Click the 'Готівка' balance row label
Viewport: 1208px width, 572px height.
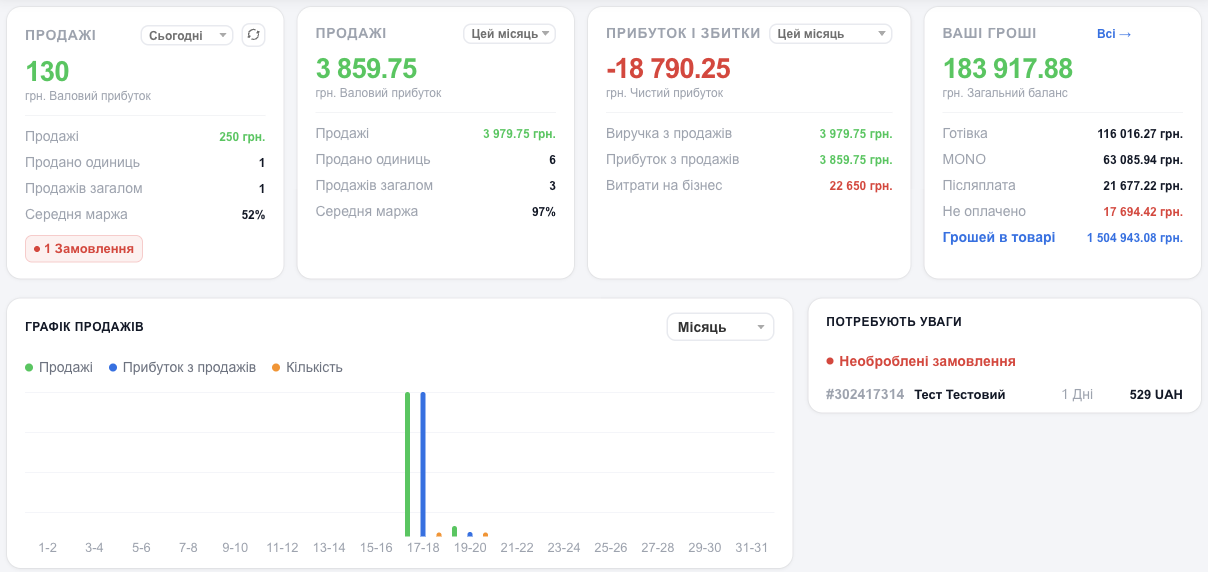965,133
